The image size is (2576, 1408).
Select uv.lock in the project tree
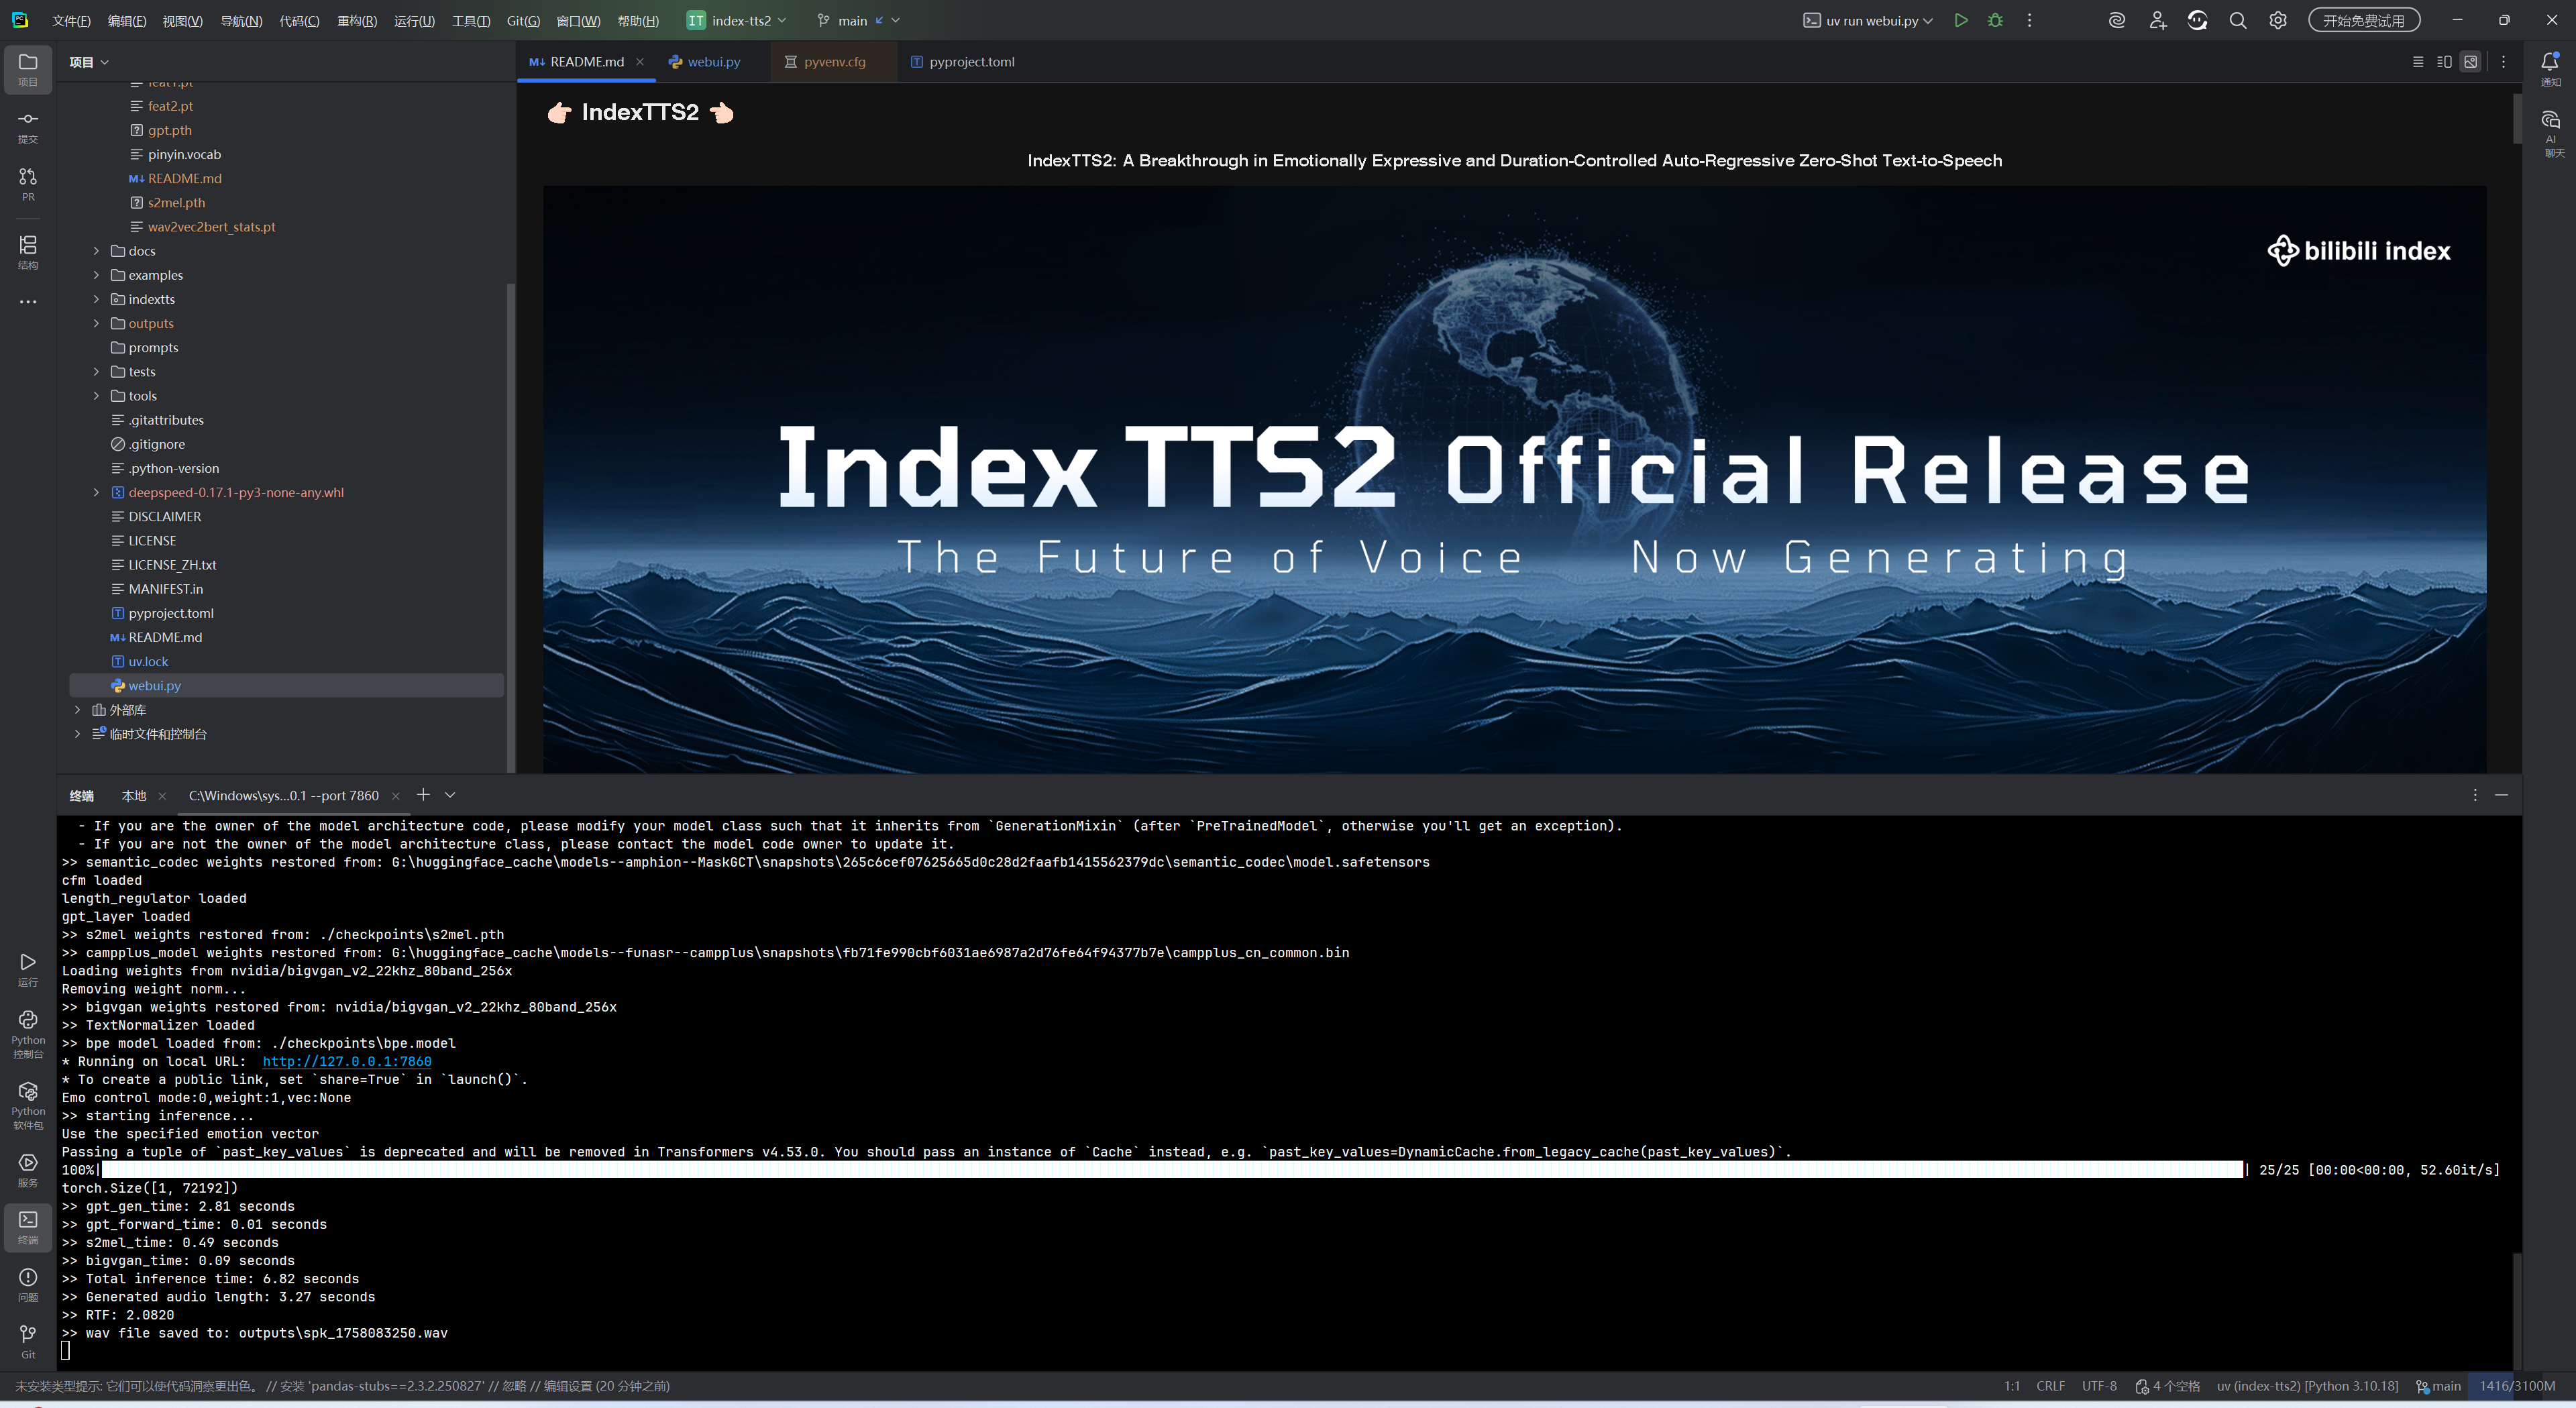[x=148, y=662]
